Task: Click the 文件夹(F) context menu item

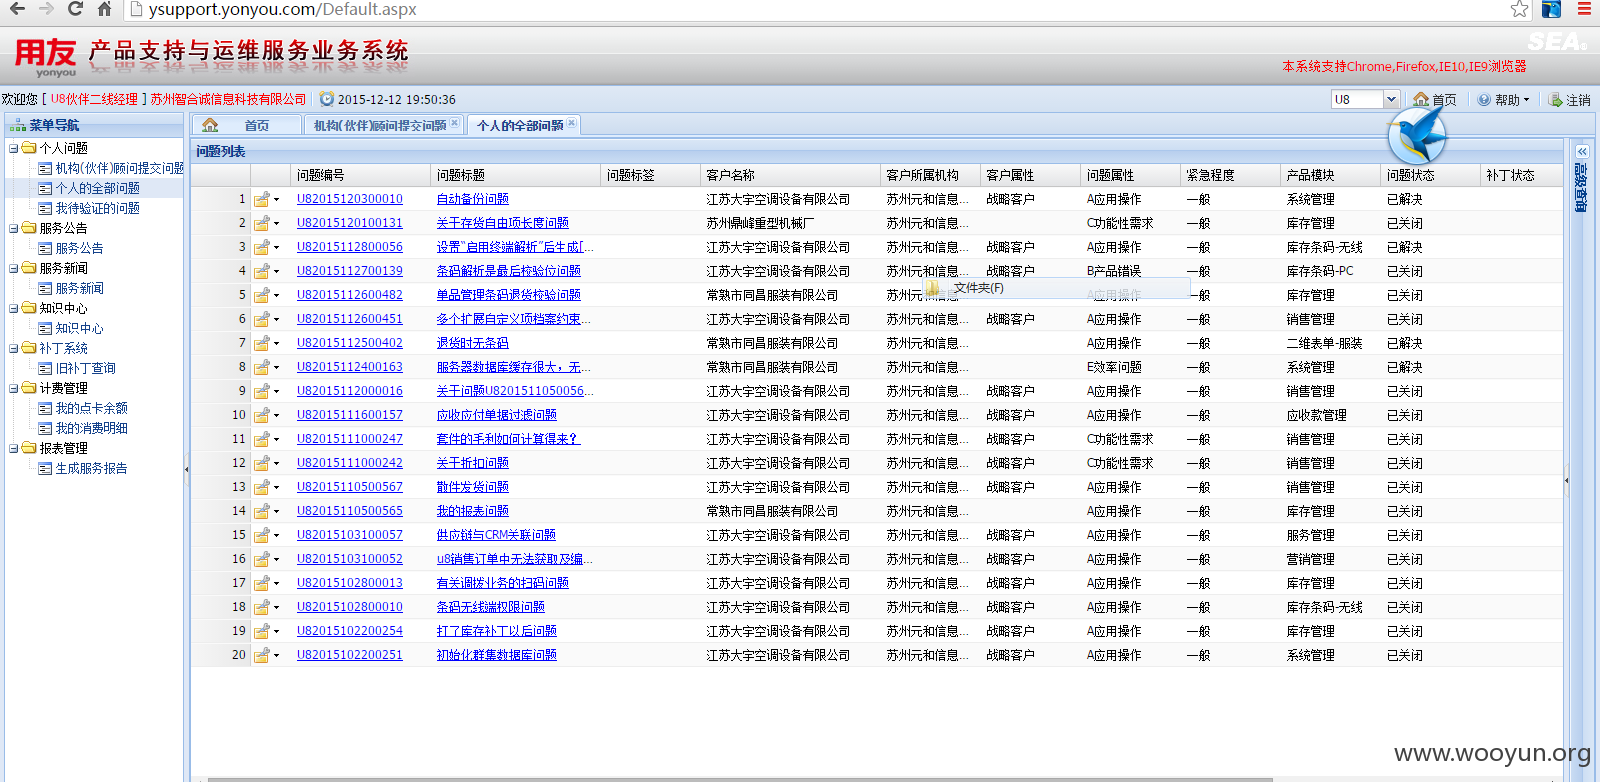Action: 1056,288
